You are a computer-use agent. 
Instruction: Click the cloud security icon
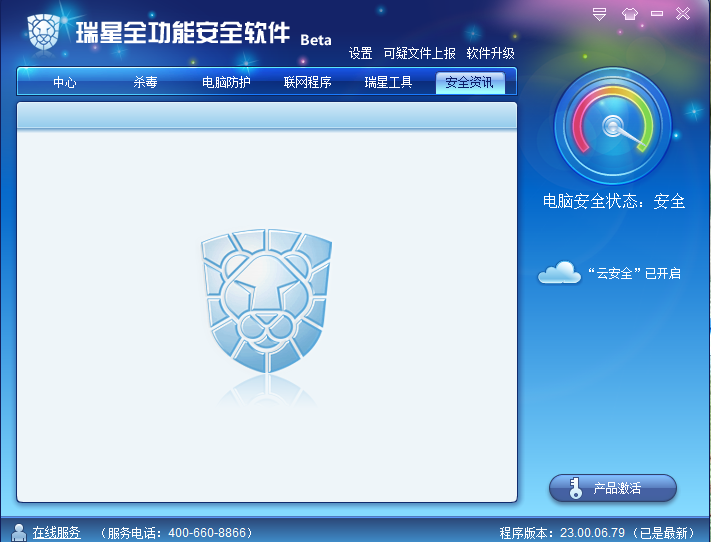point(559,273)
